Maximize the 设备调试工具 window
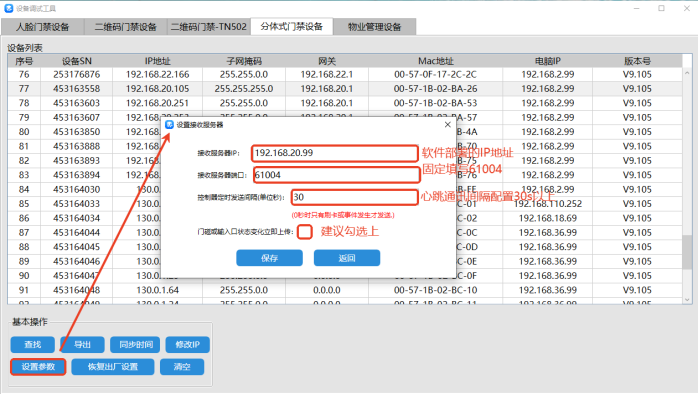The width and height of the screenshot is (698, 394). [661, 8]
